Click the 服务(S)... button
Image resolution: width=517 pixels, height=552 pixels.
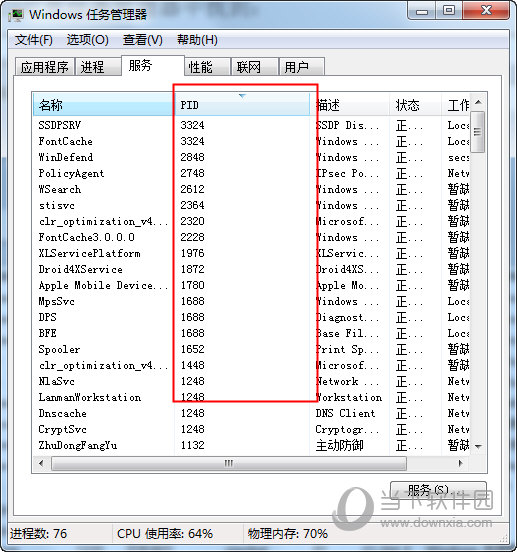439,490
